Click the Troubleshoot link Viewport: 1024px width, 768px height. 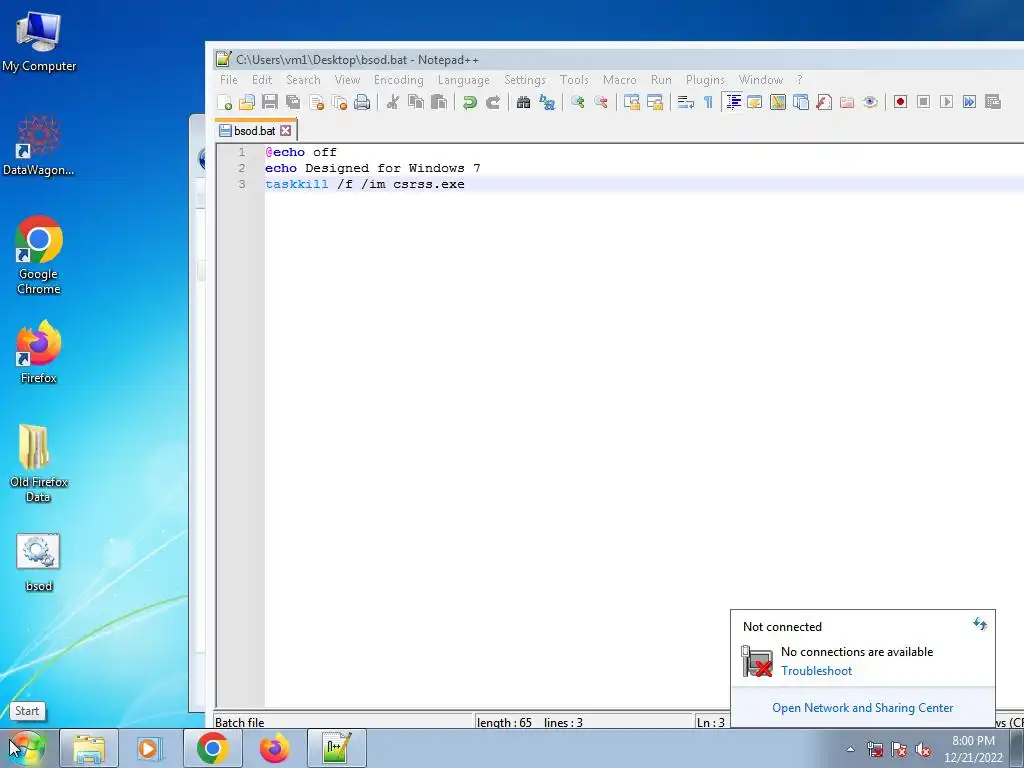(816, 671)
